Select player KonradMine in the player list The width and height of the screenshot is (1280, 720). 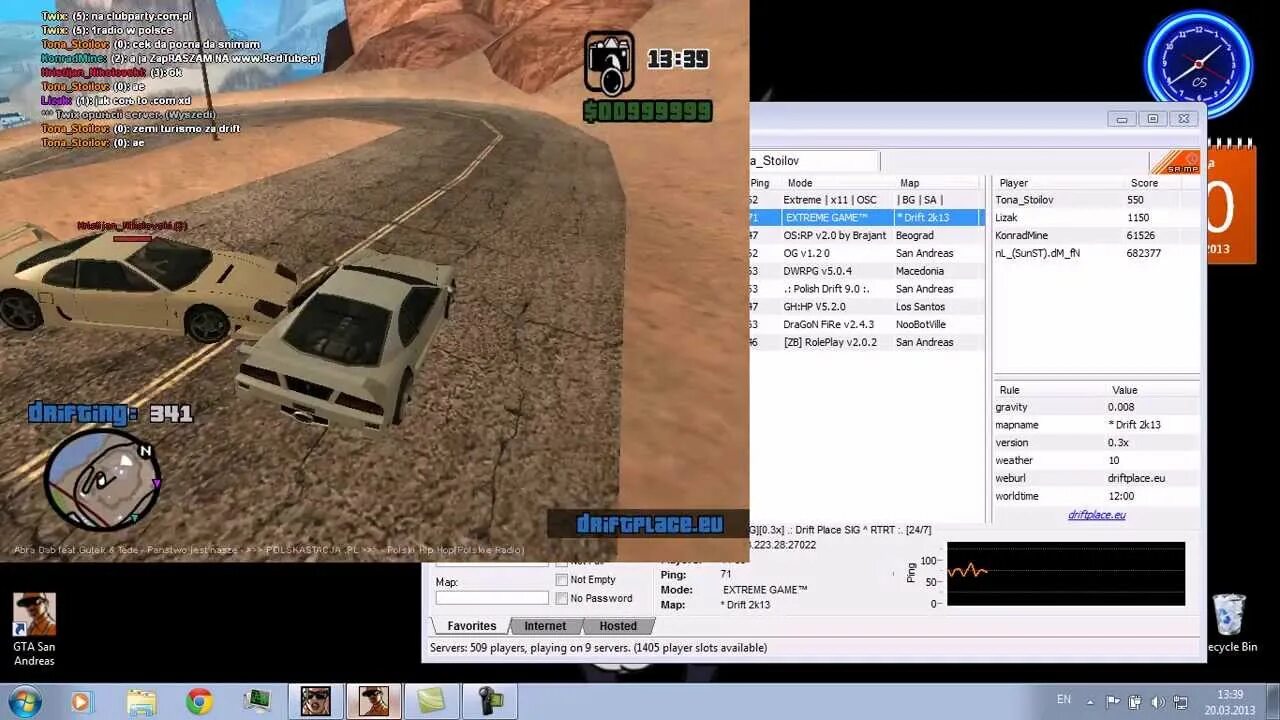[x=1096, y=235]
